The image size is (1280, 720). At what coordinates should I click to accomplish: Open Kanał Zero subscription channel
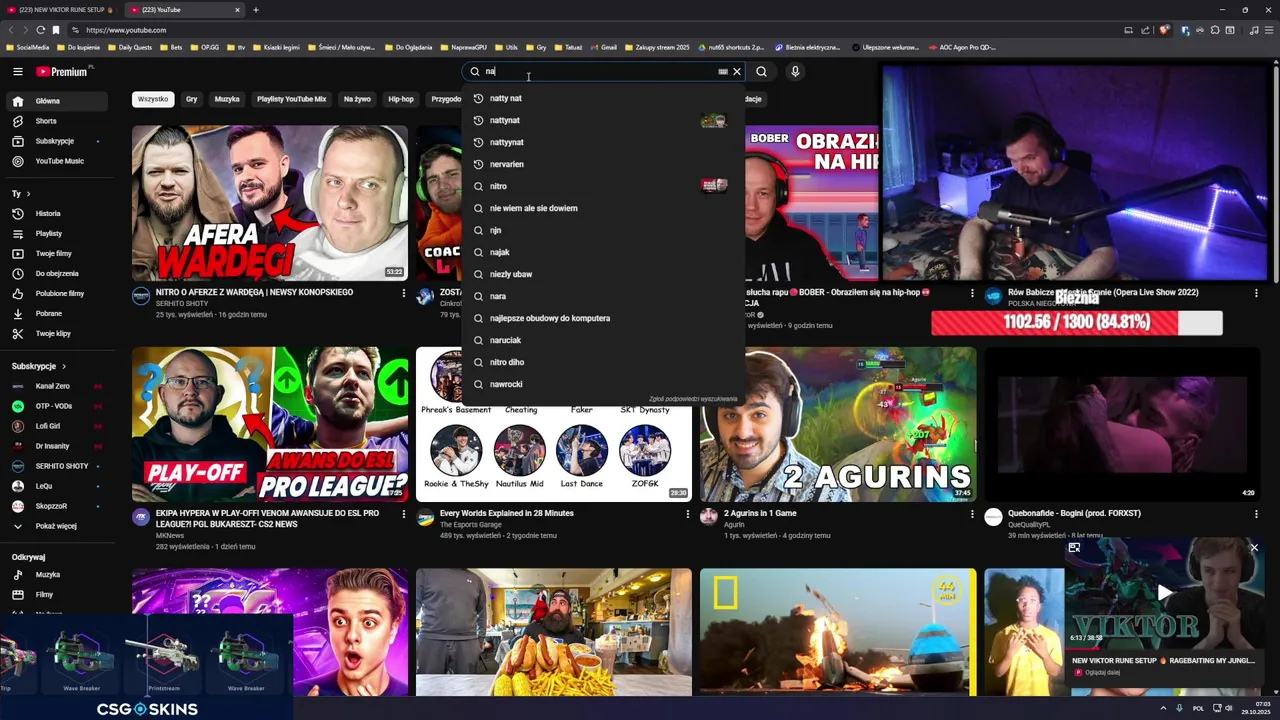(x=58, y=386)
